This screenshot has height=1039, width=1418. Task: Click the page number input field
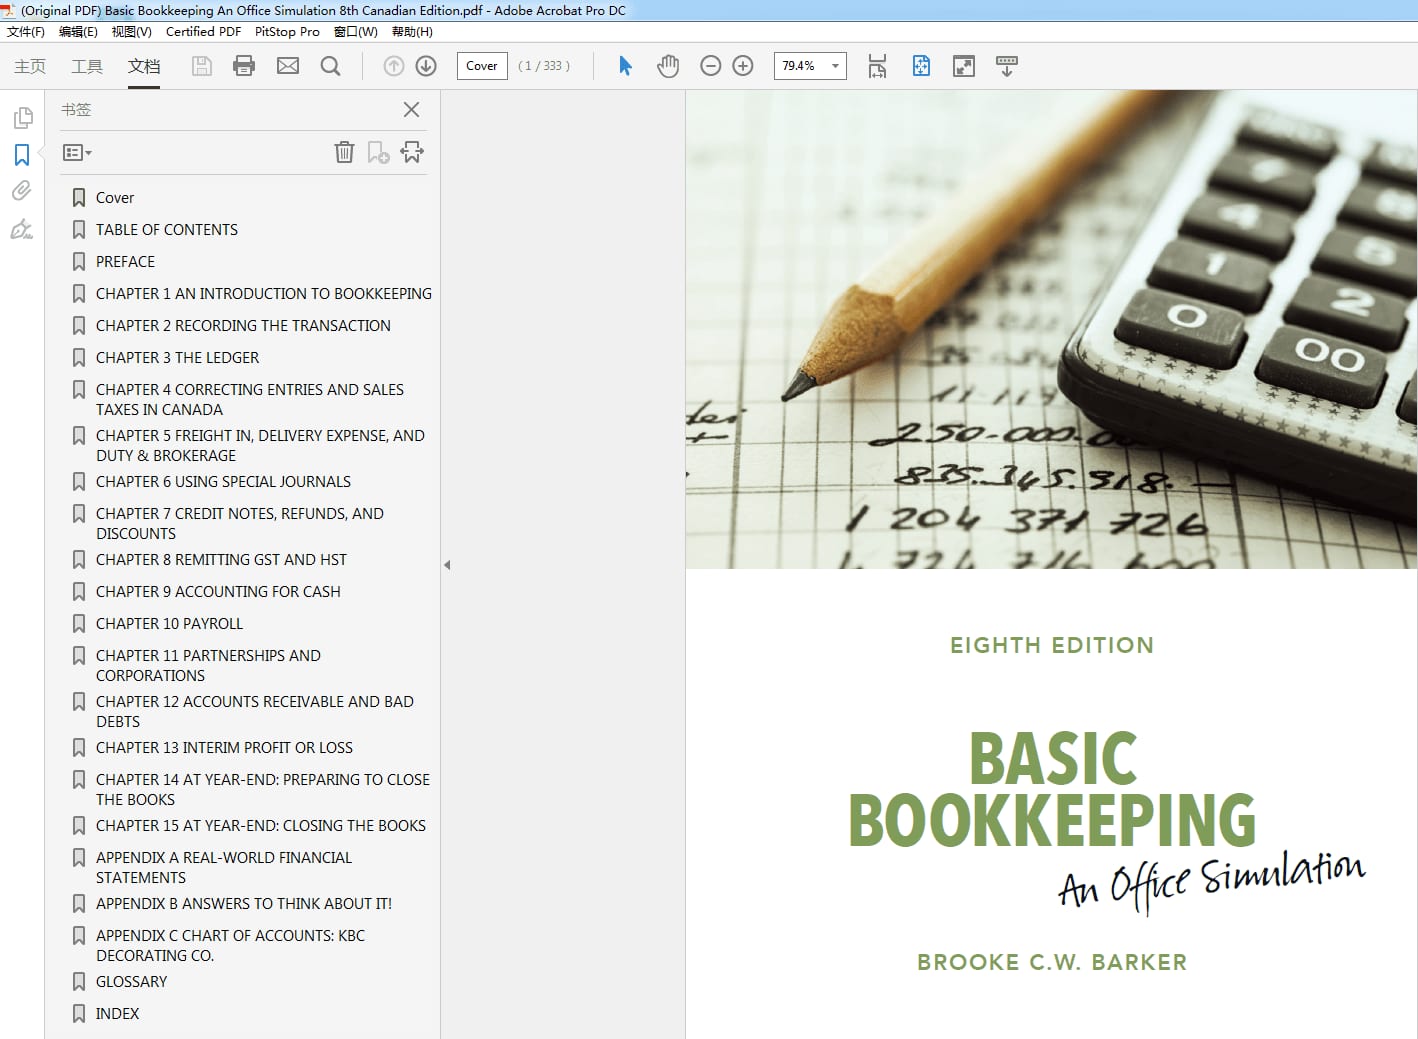(482, 66)
